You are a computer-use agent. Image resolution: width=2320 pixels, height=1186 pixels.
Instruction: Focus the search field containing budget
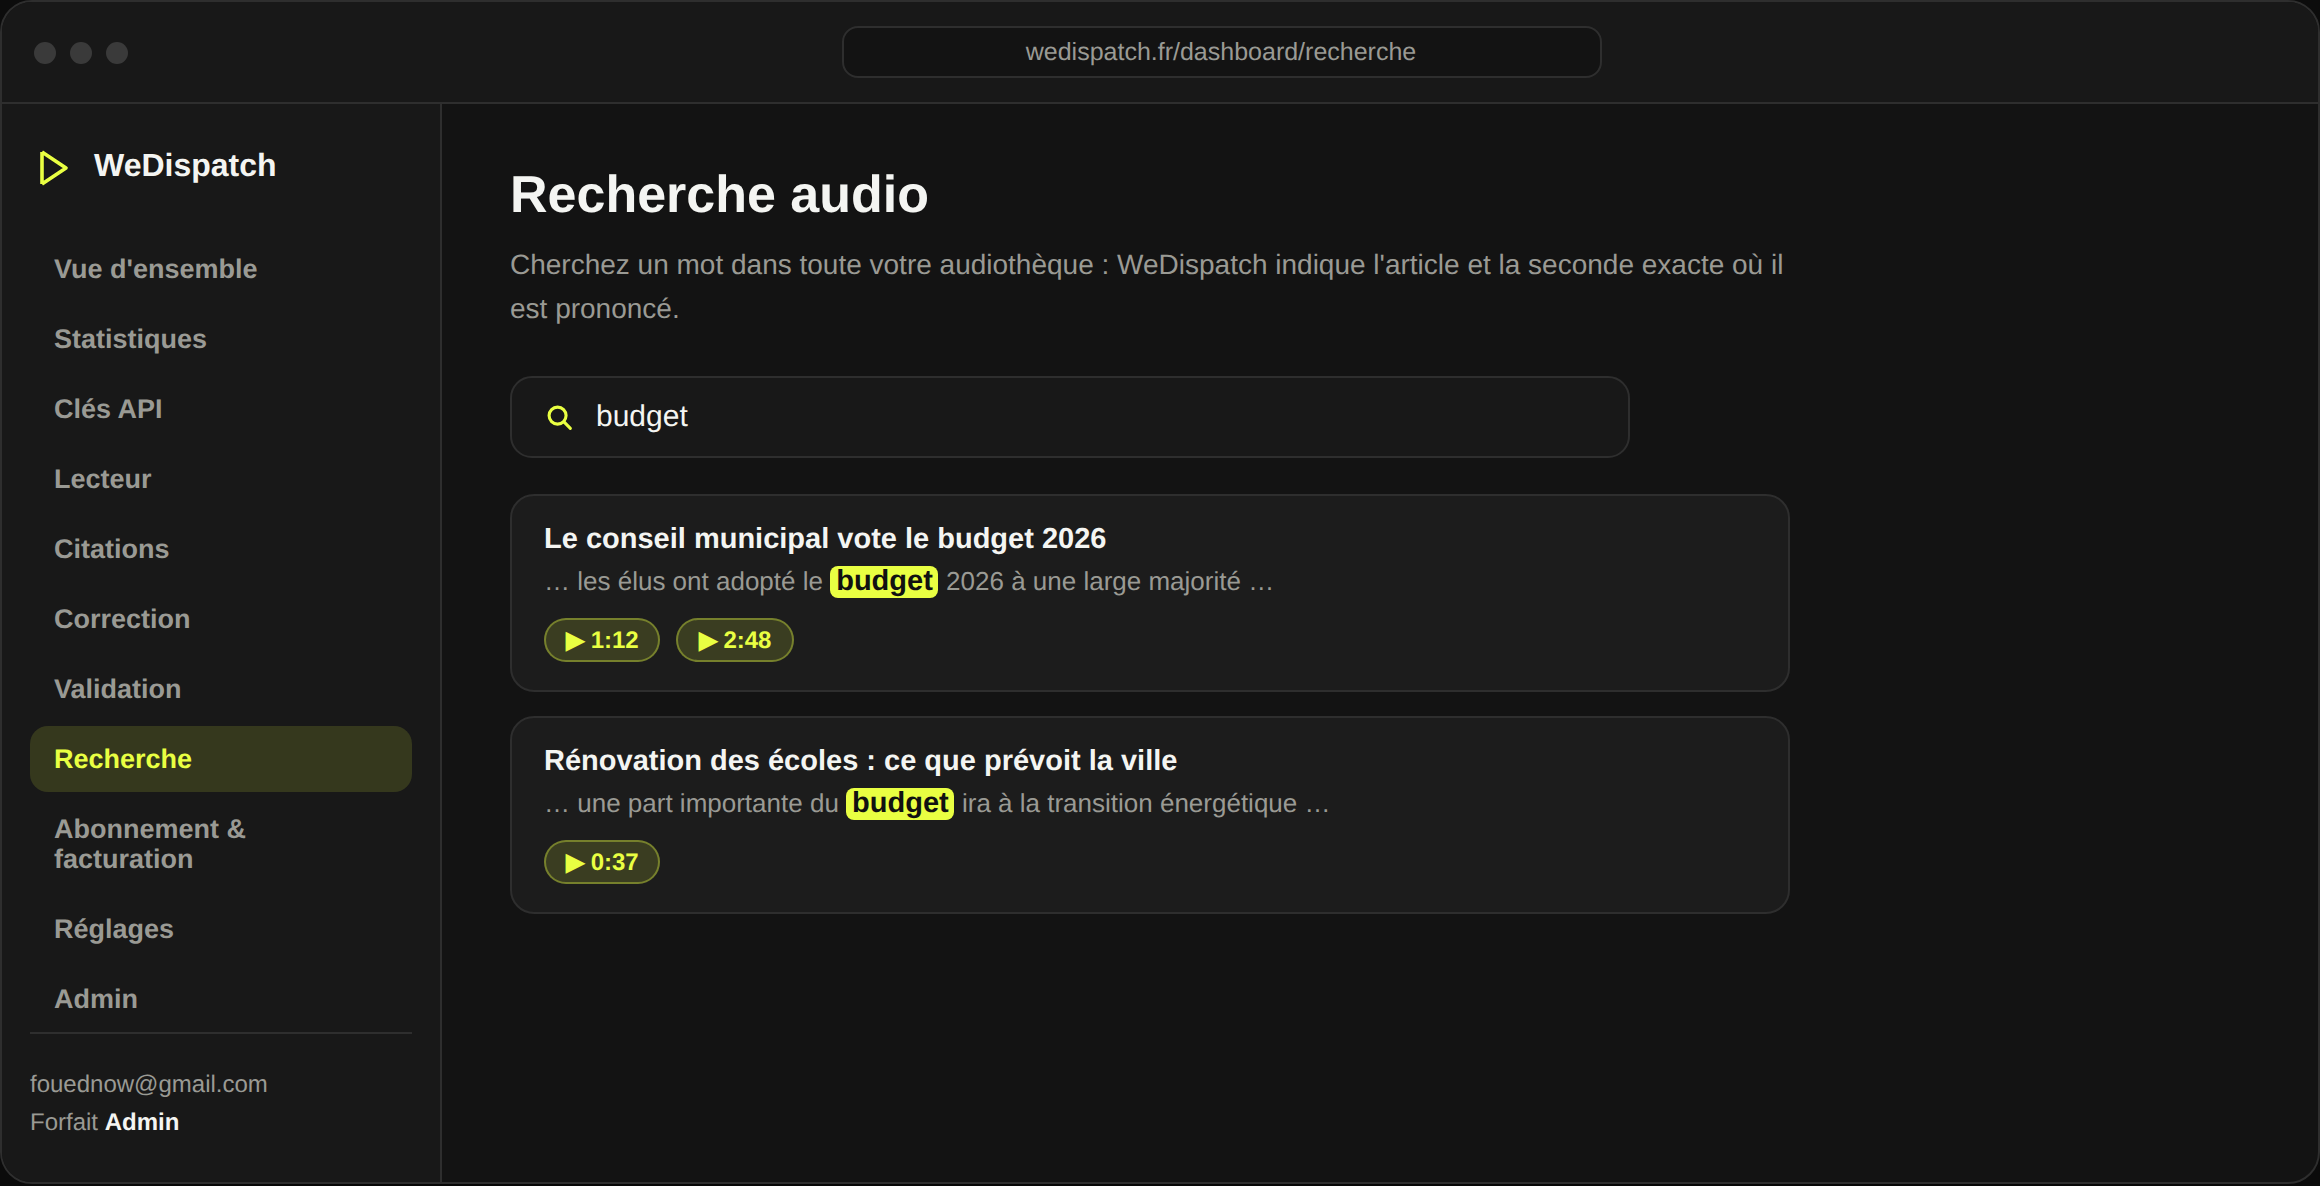tap(1070, 417)
